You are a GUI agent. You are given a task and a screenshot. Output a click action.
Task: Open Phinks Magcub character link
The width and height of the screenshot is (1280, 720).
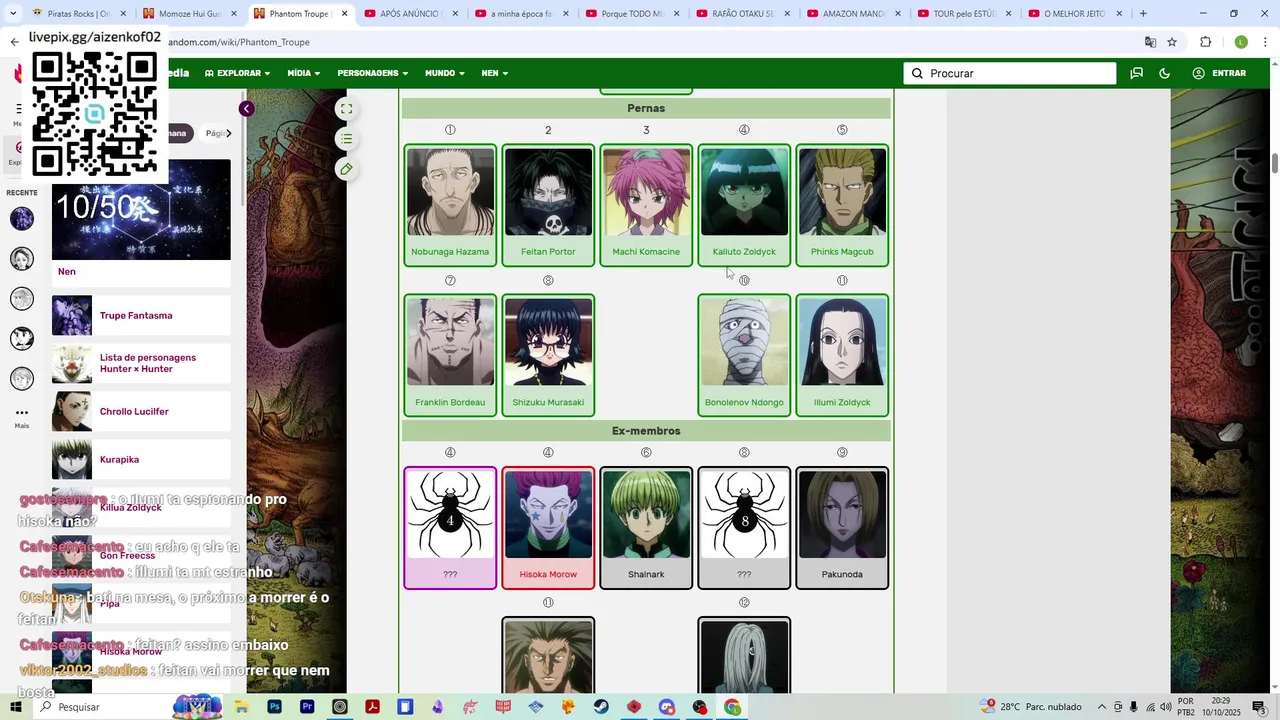(x=842, y=252)
